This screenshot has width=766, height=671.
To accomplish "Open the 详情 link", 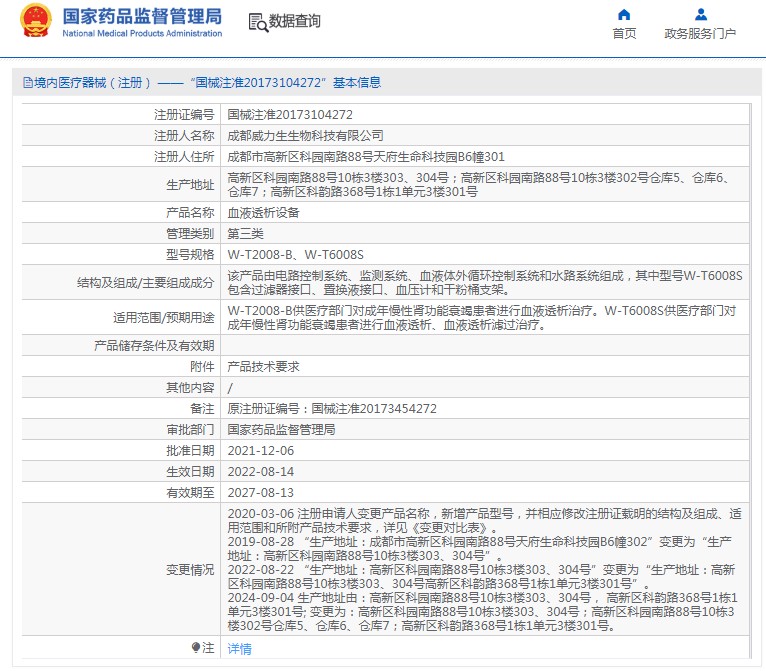I will tap(239, 649).
